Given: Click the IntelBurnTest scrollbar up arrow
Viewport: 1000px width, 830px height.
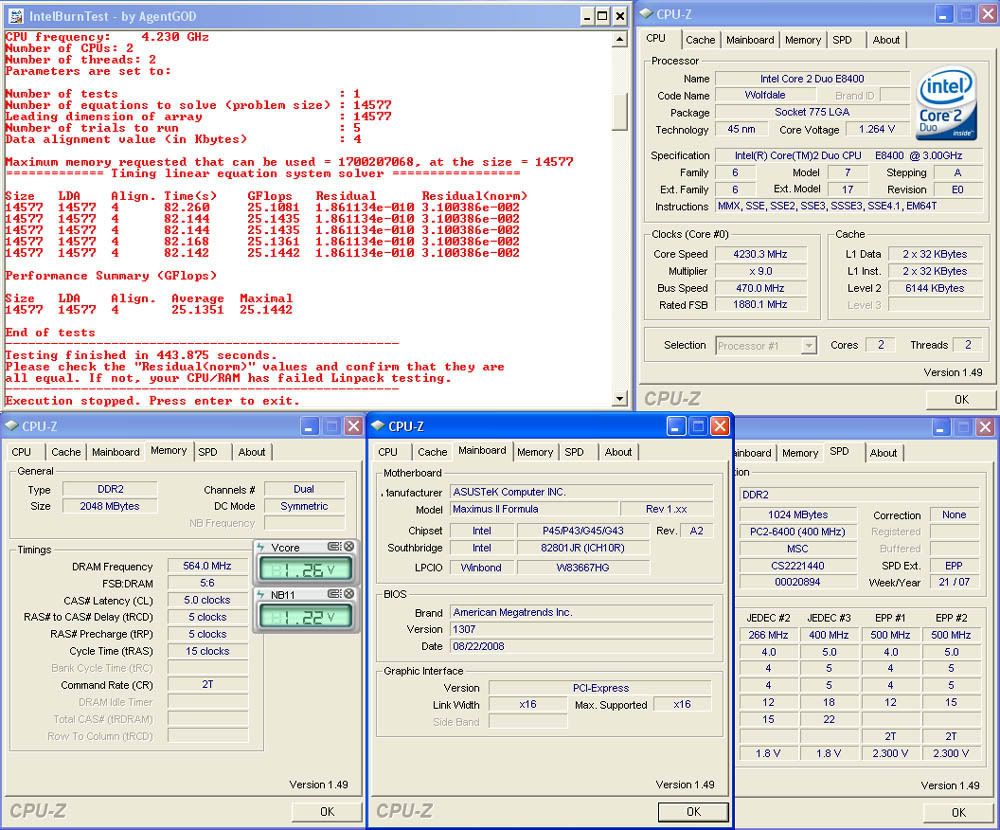Looking at the screenshot, I should [x=619, y=40].
